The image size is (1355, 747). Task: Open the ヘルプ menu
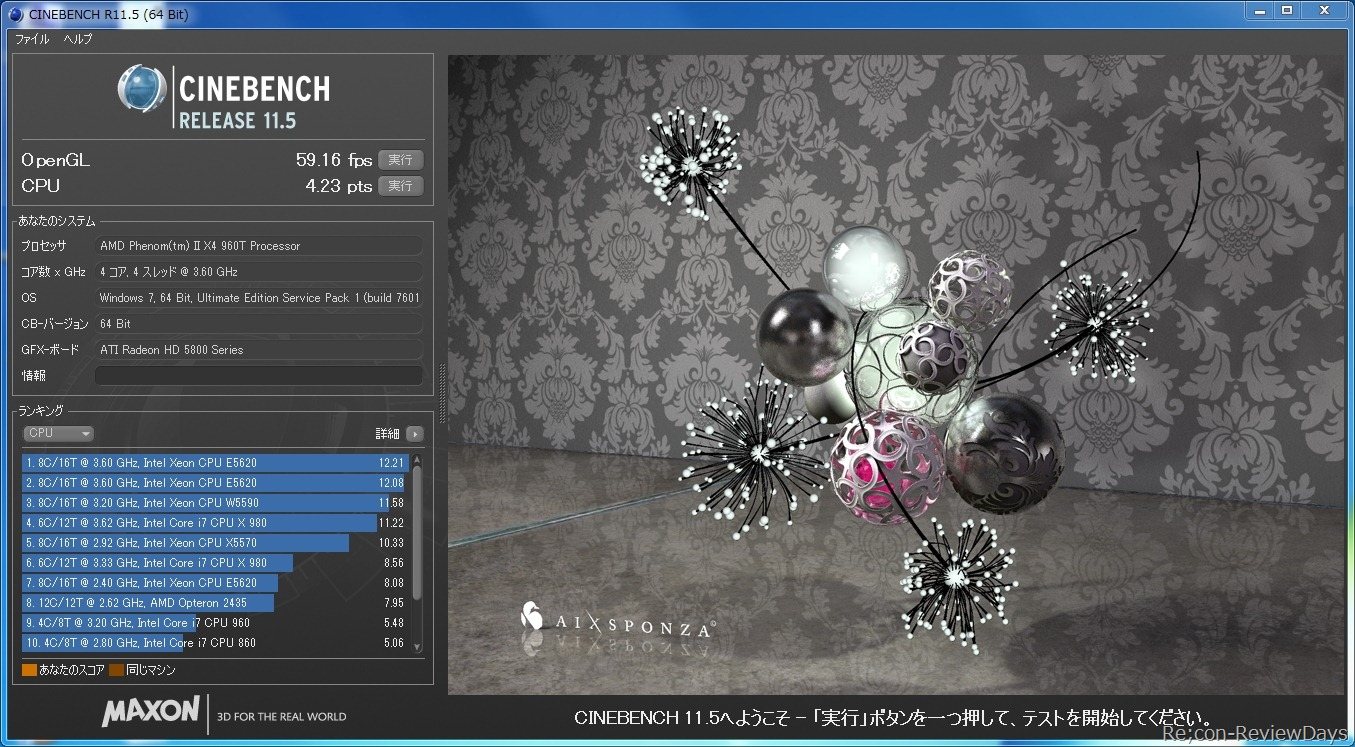(x=78, y=39)
